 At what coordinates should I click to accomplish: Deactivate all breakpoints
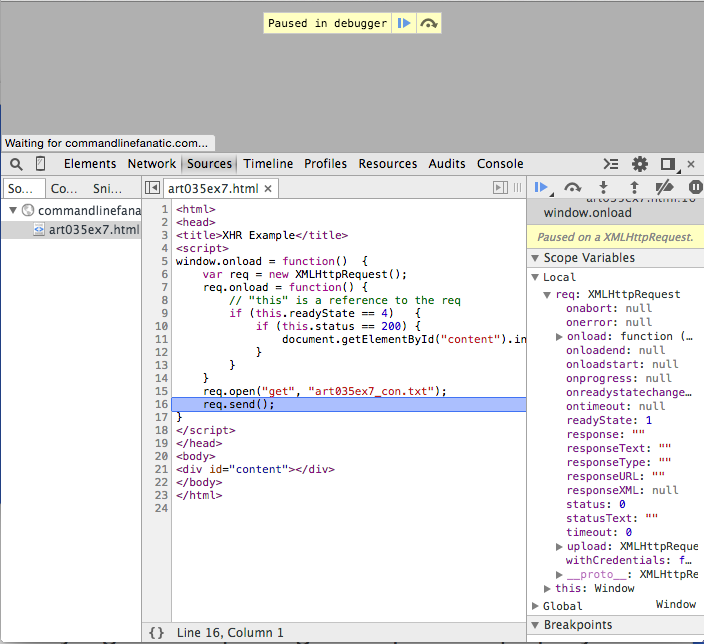664,187
